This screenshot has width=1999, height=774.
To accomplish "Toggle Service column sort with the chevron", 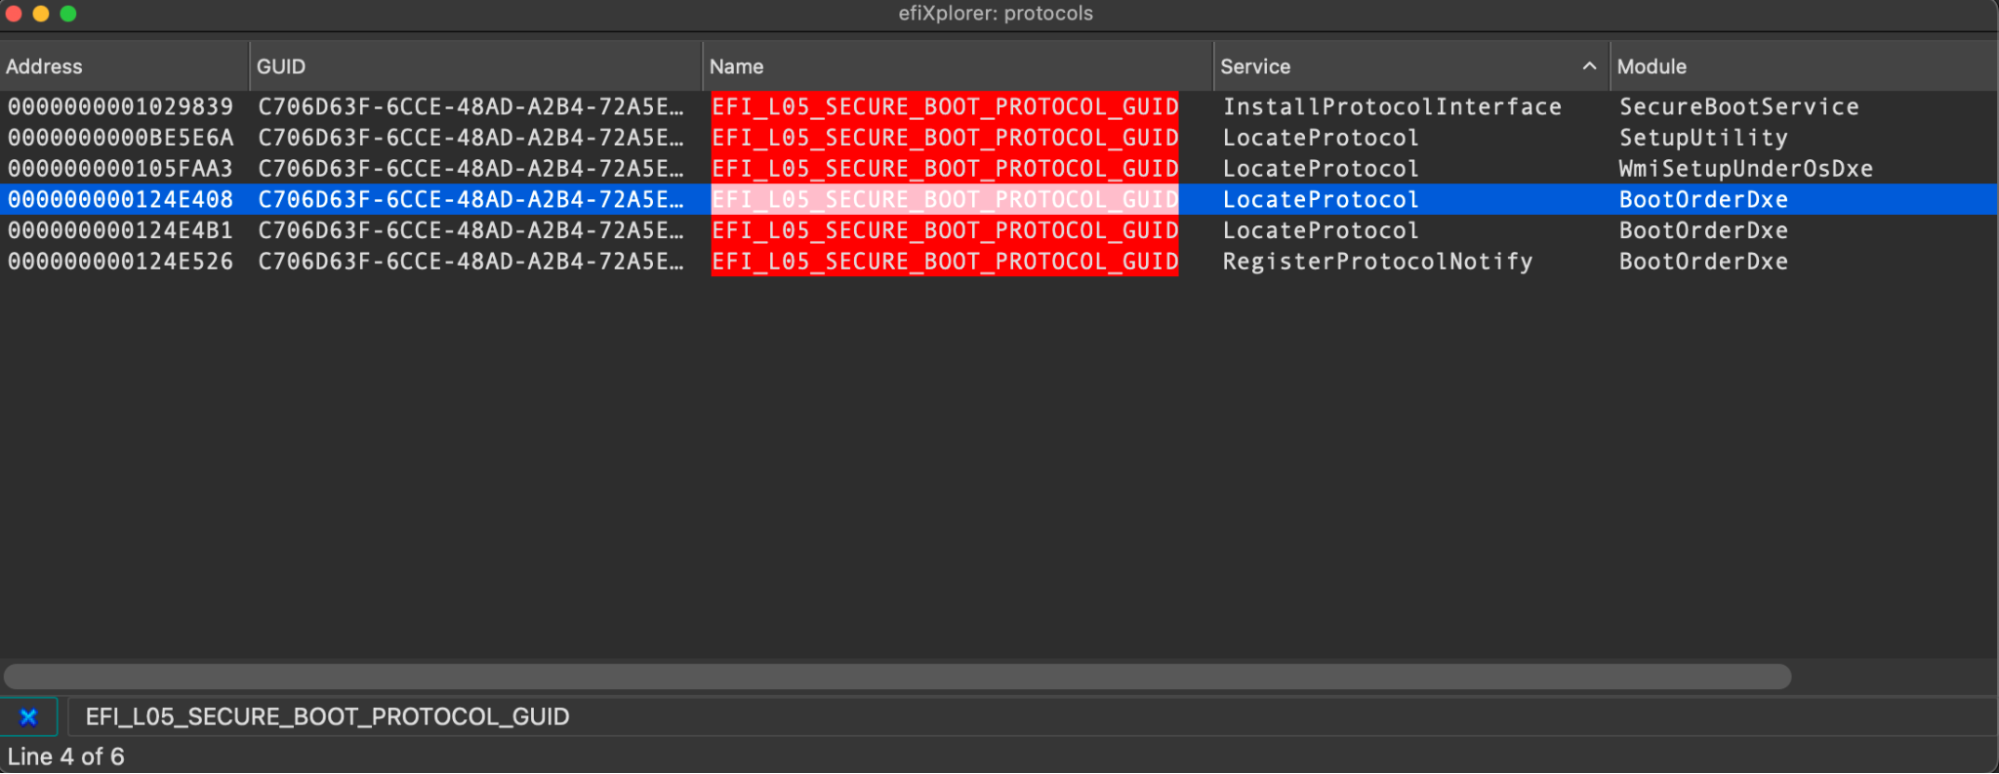I will [1590, 65].
